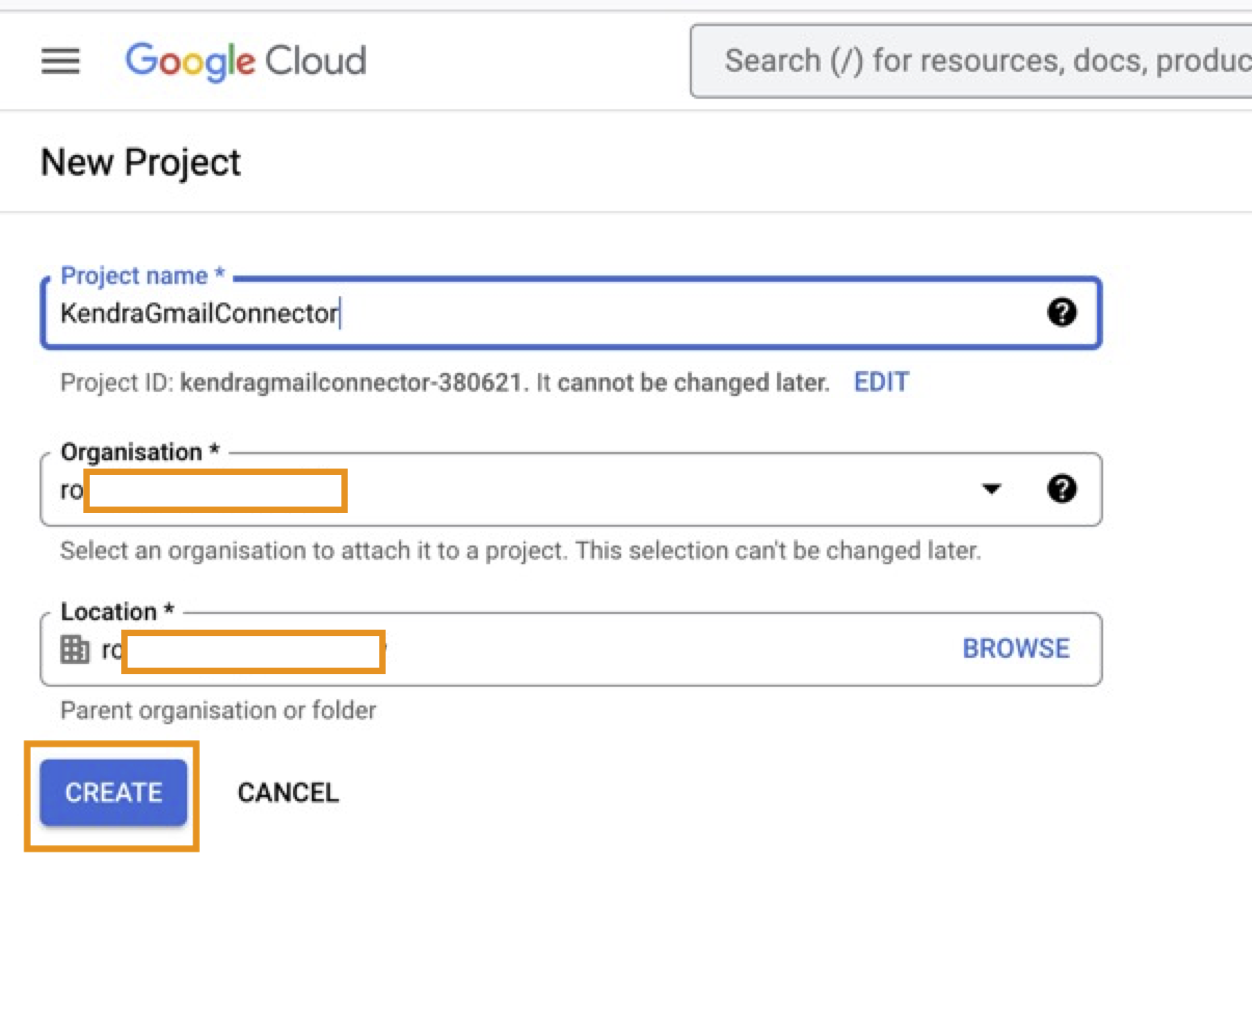The height and width of the screenshot is (1013, 1252).
Task: Click the building icon in Location field
Action: 75,649
